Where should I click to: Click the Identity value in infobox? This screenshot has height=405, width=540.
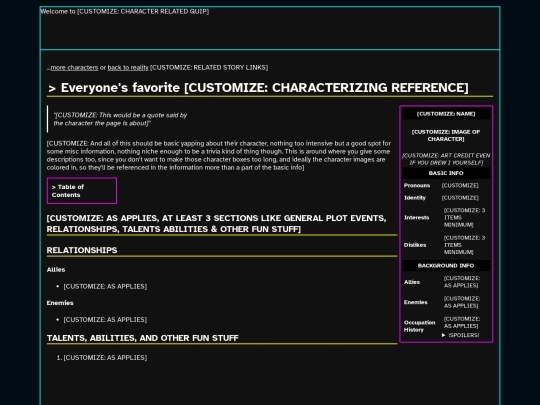coord(460,198)
